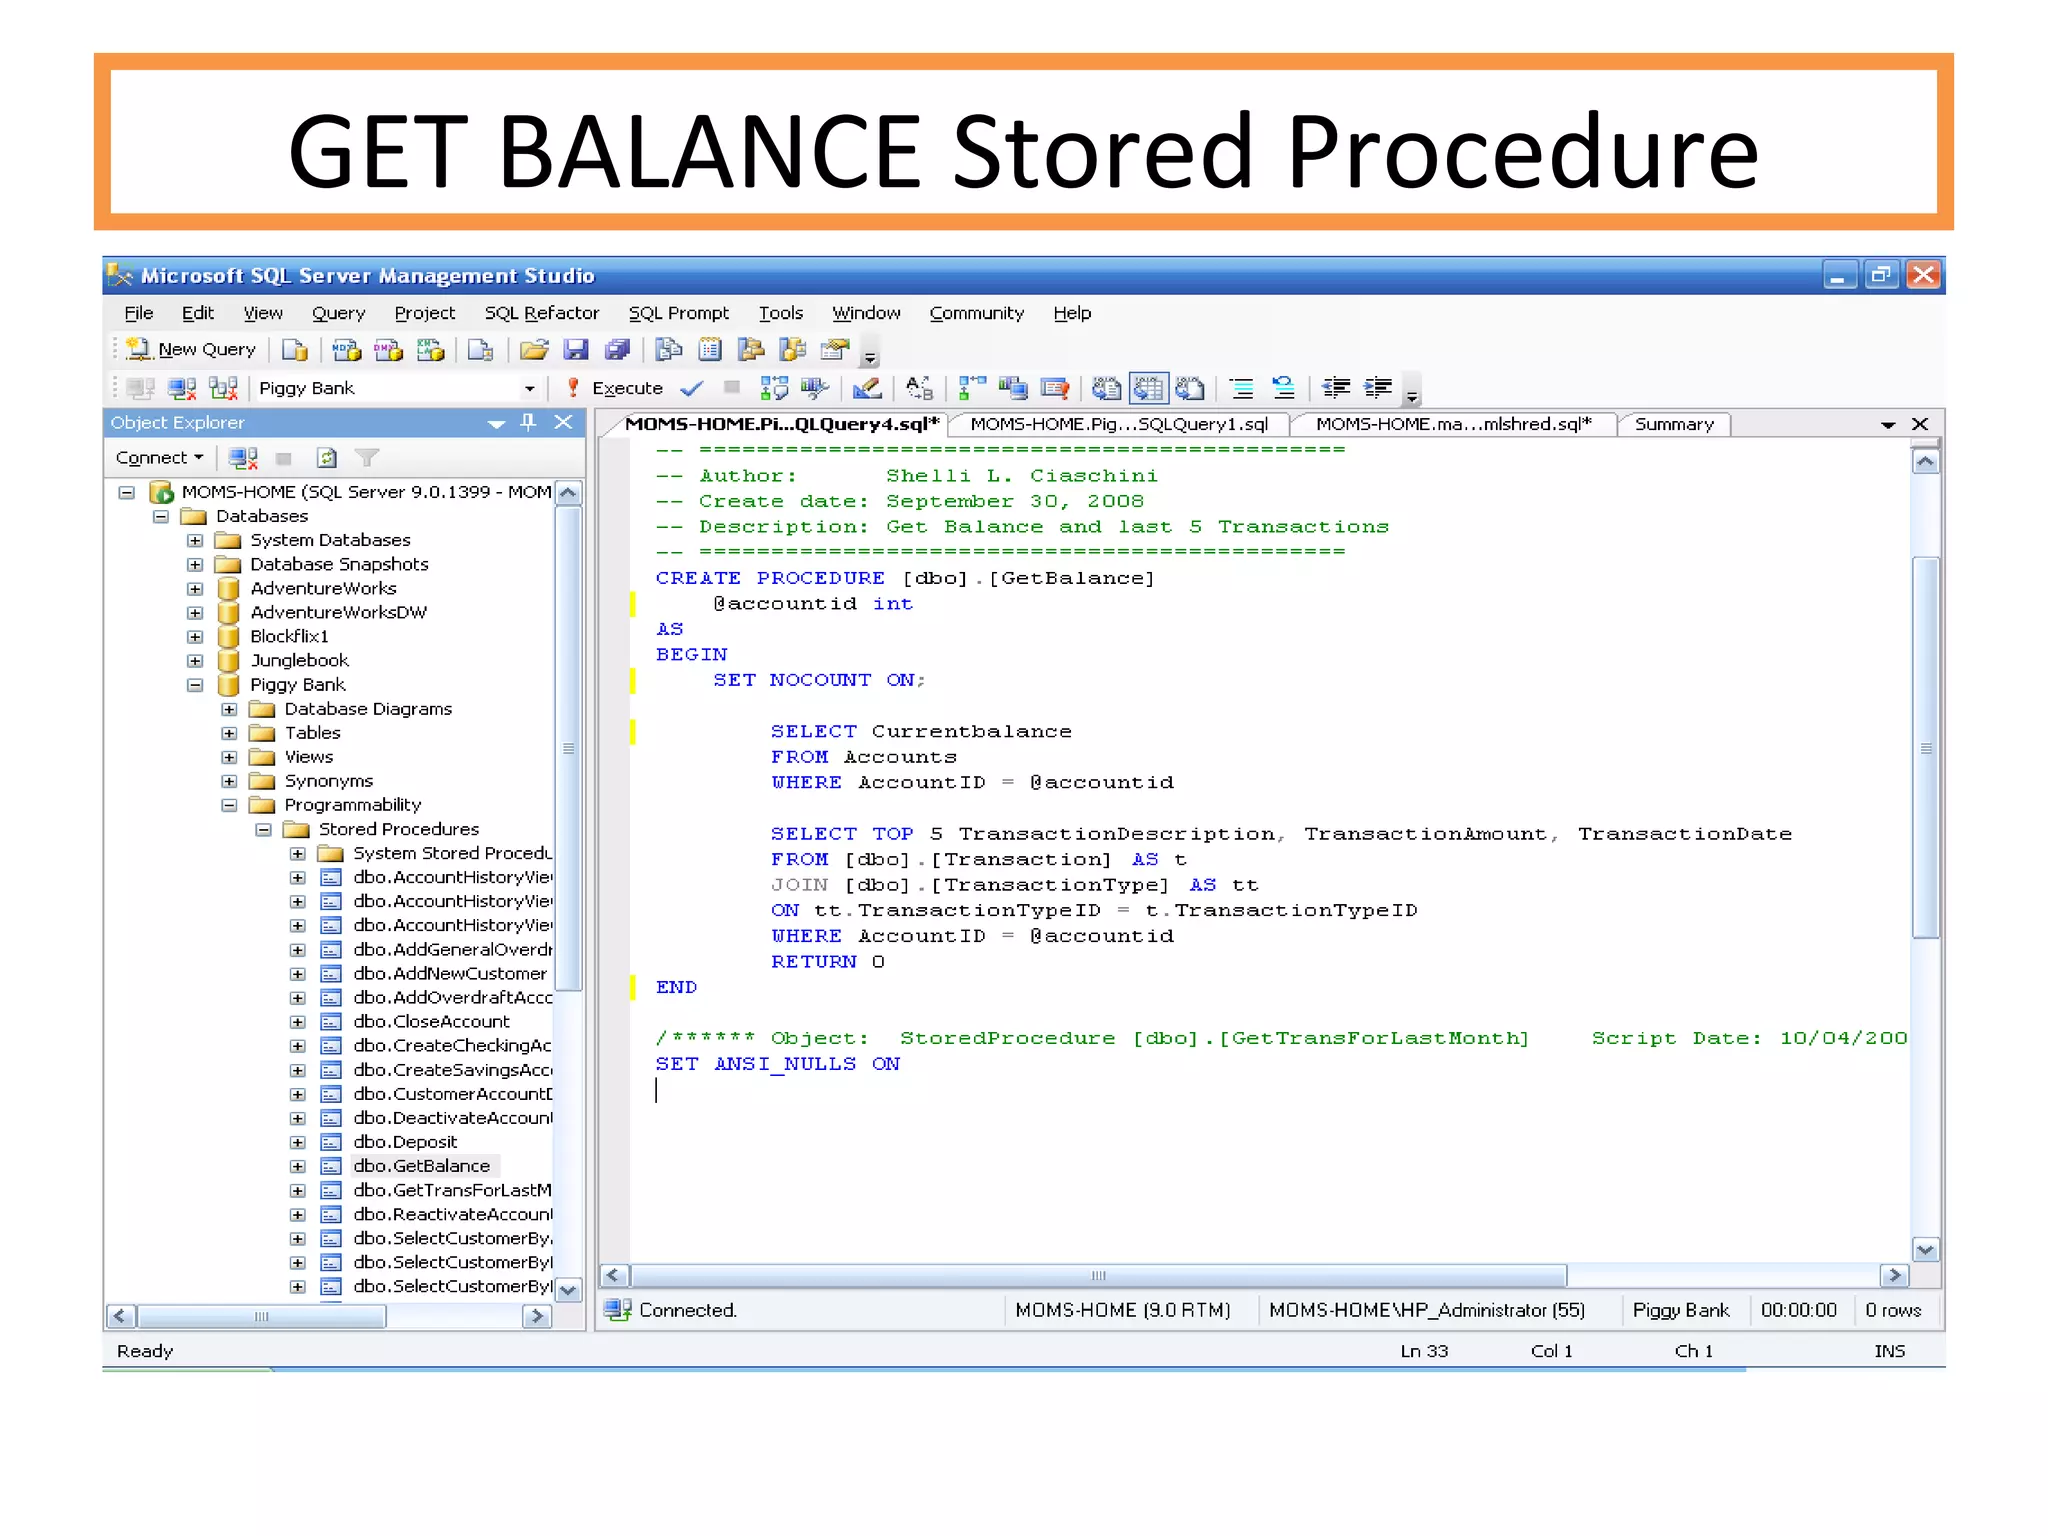The height and width of the screenshot is (1536, 2048).
Task: Click the Cancel Executing Query stop icon
Action: pos(732,388)
